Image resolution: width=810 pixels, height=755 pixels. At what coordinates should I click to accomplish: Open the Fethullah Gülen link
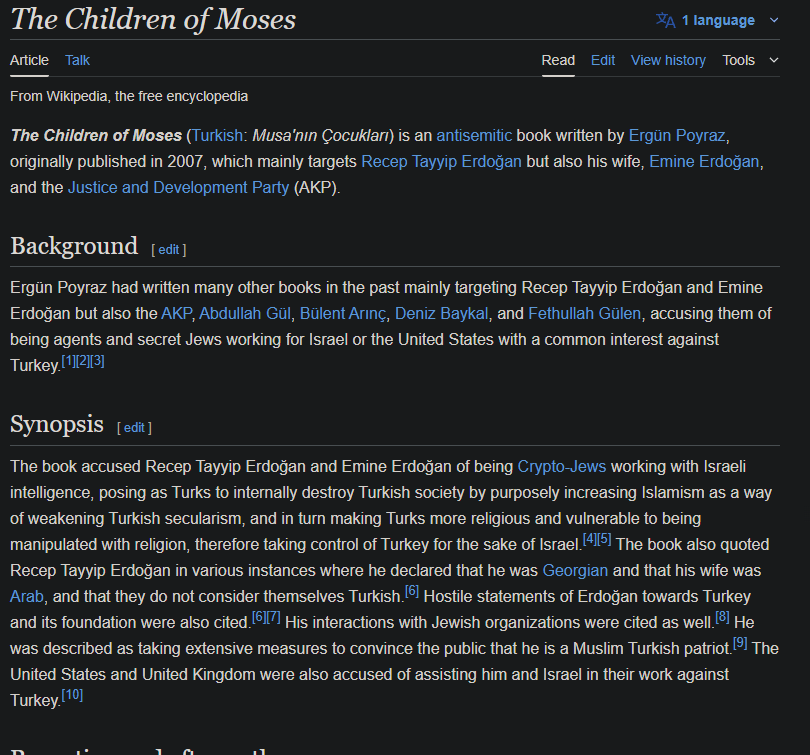(584, 313)
